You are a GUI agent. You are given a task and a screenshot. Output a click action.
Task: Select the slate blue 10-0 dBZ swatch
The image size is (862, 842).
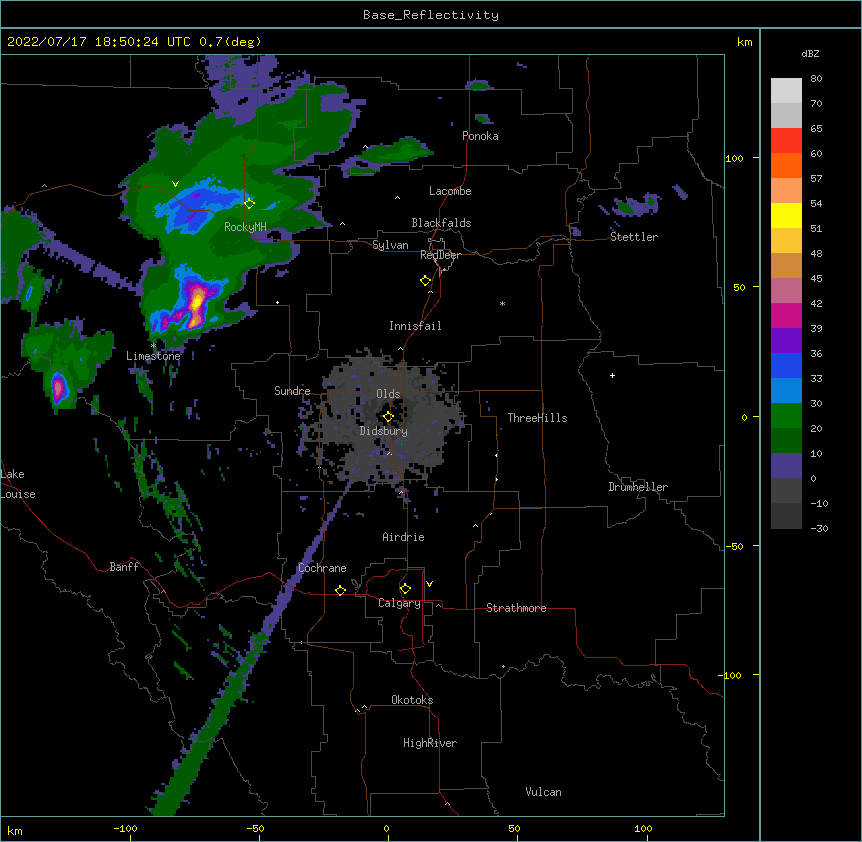pyautogui.click(x=786, y=466)
